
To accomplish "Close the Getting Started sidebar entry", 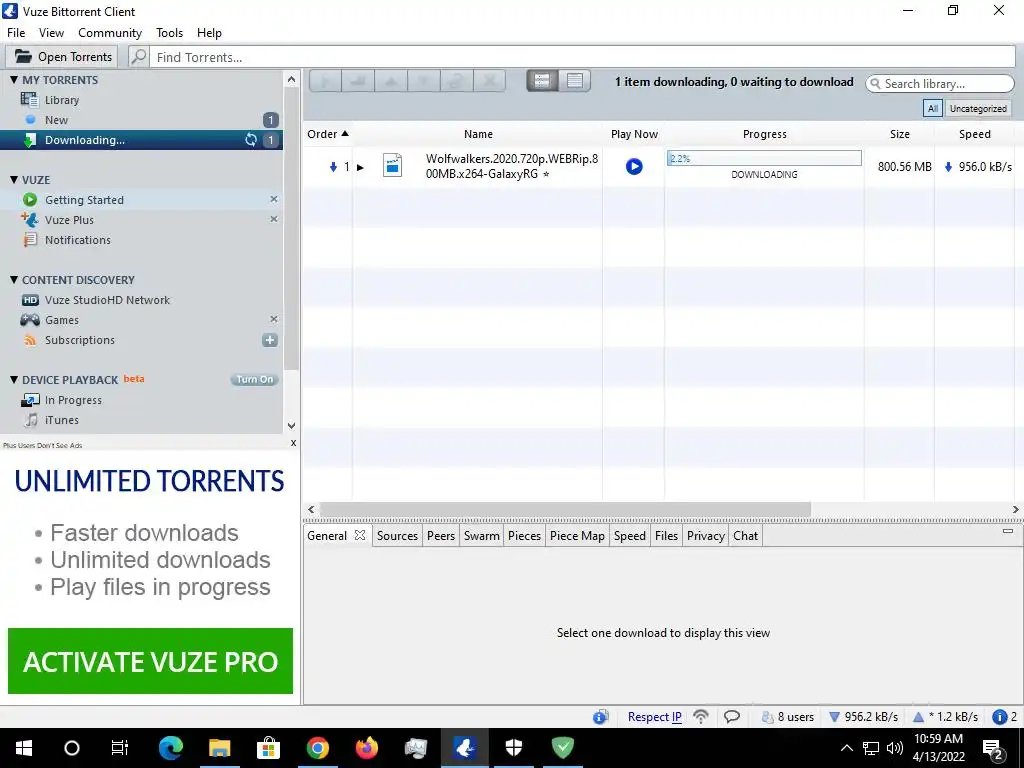I will [x=274, y=199].
